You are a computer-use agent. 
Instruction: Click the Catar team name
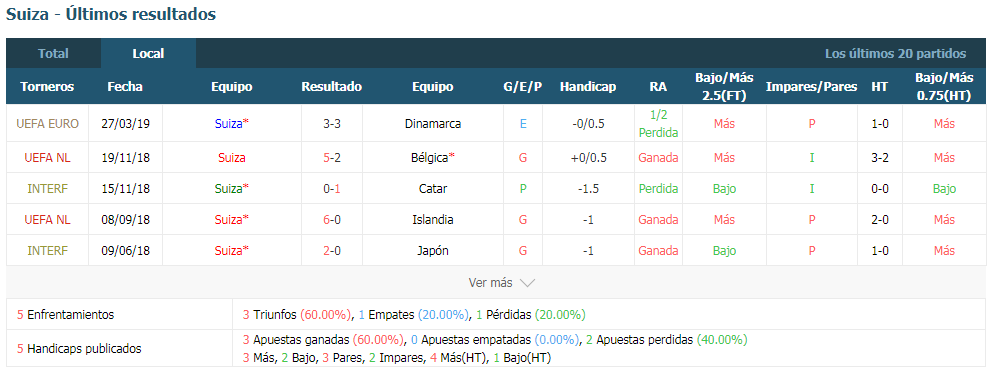433,188
